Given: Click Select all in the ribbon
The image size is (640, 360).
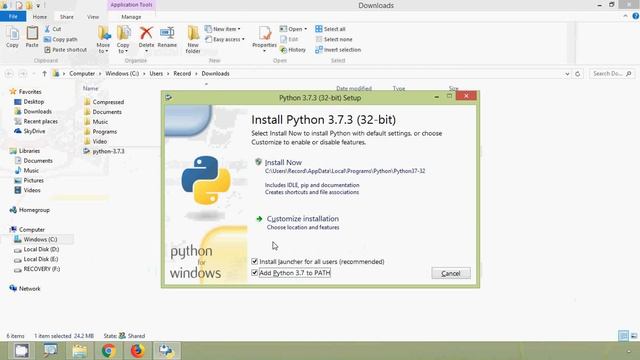Looking at the screenshot, I should point(330,29).
